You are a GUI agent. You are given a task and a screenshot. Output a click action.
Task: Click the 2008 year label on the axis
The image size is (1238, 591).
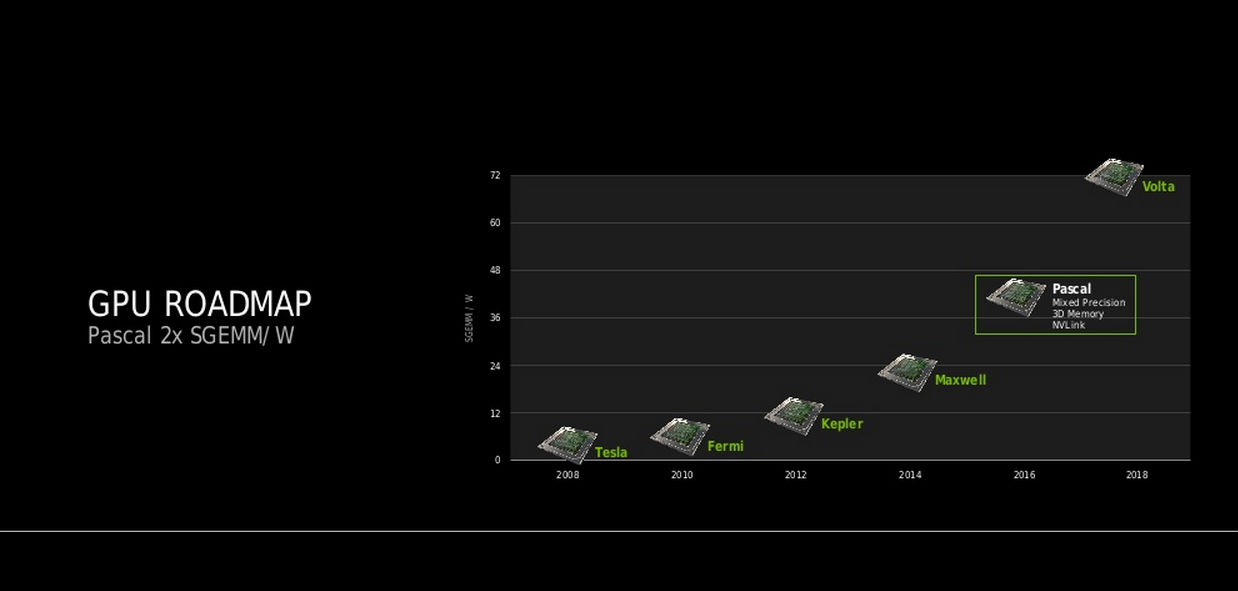568,475
